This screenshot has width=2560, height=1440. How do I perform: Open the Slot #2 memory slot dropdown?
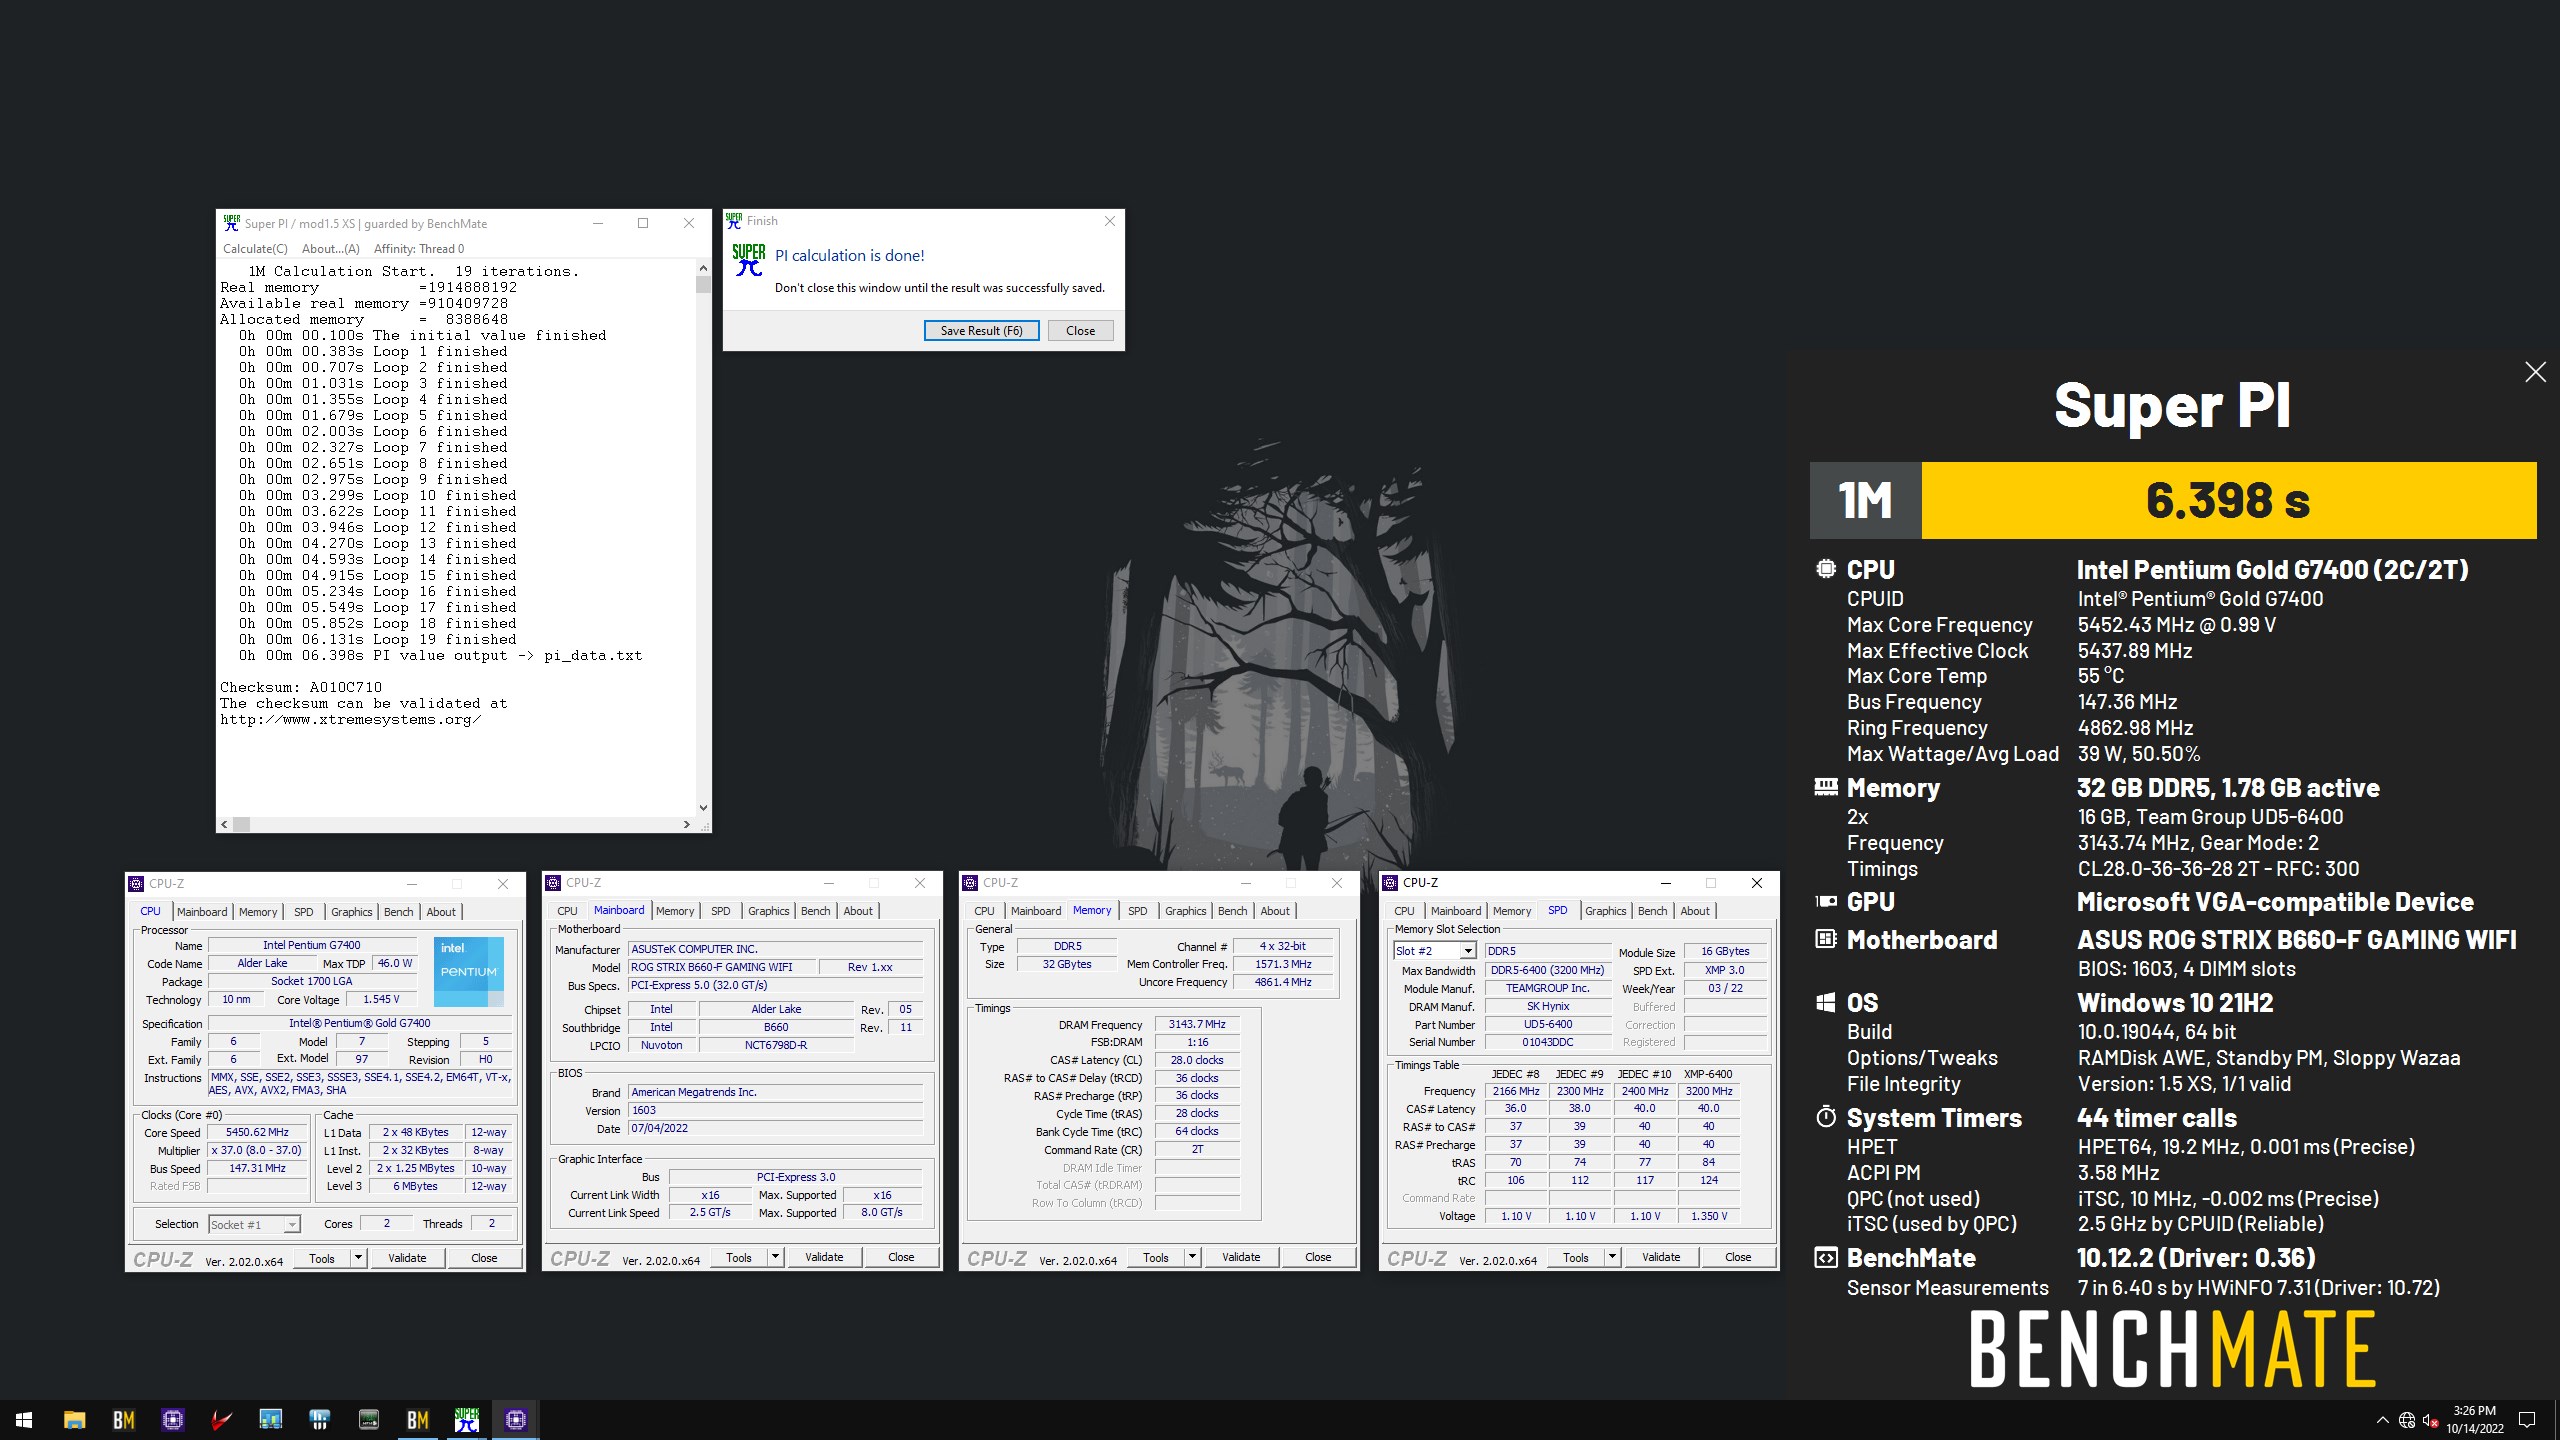coord(1468,951)
